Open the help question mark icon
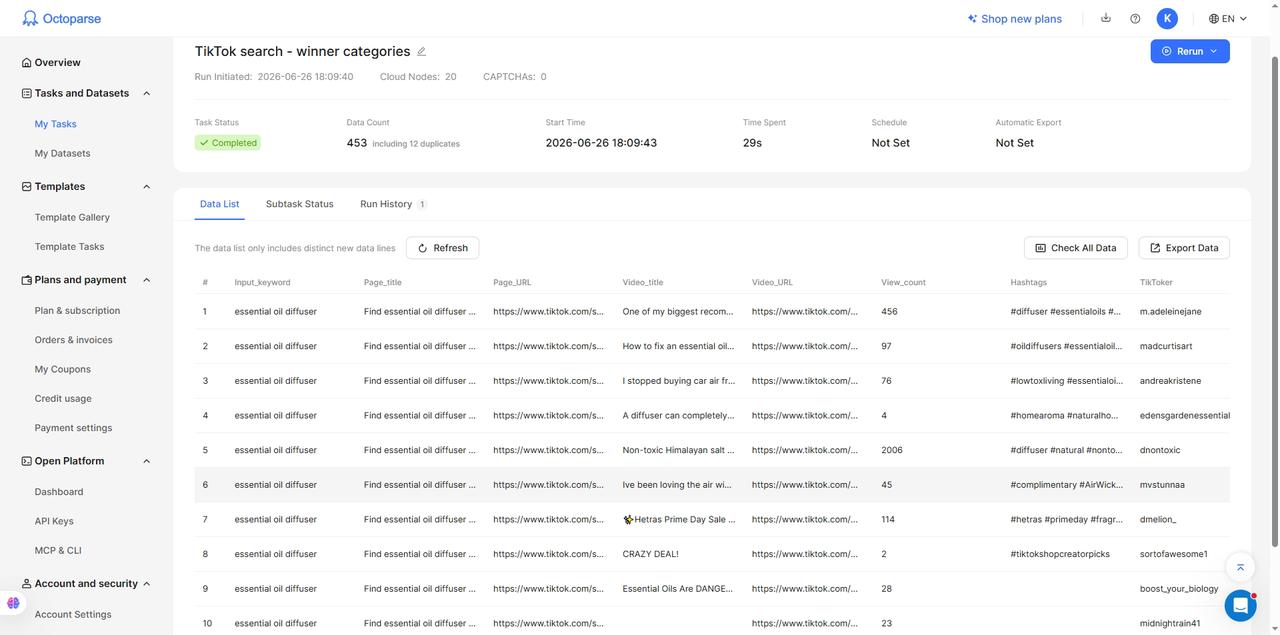Image resolution: width=1280 pixels, height=635 pixels. (x=1135, y=18)
